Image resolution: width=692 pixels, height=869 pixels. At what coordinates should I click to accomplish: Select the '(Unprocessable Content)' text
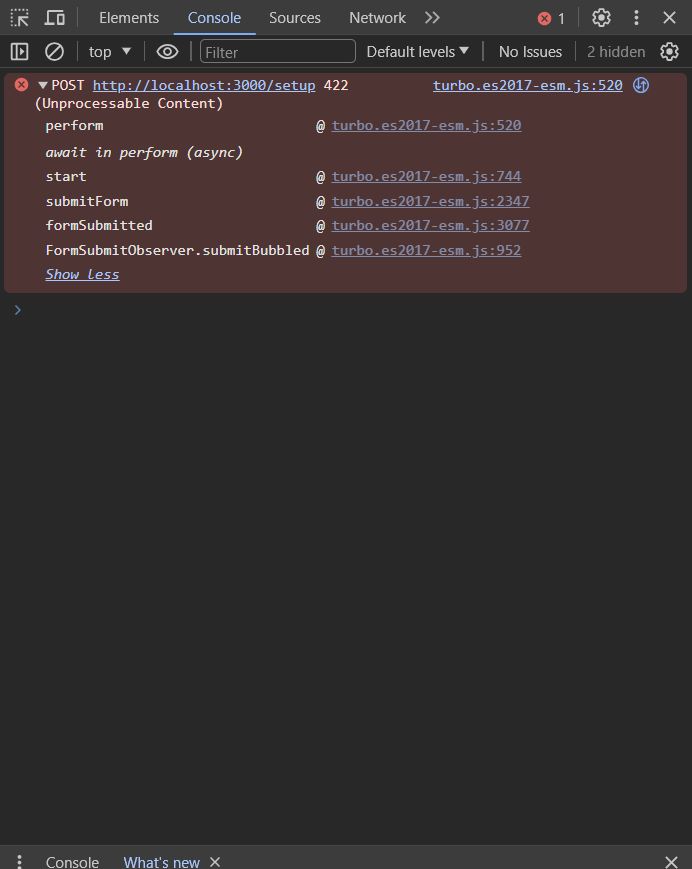pyautogui.click(x=129, y=103)
